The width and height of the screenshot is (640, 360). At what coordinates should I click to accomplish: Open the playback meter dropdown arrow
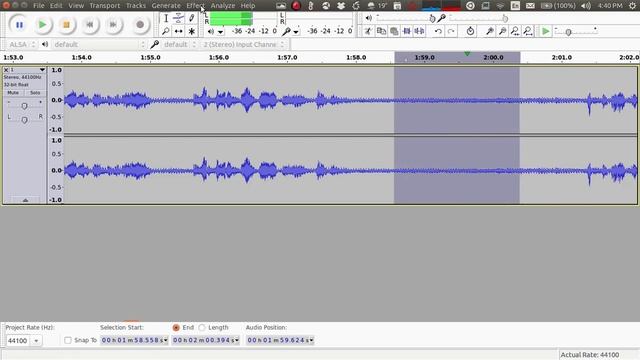[x=220, y=32]
